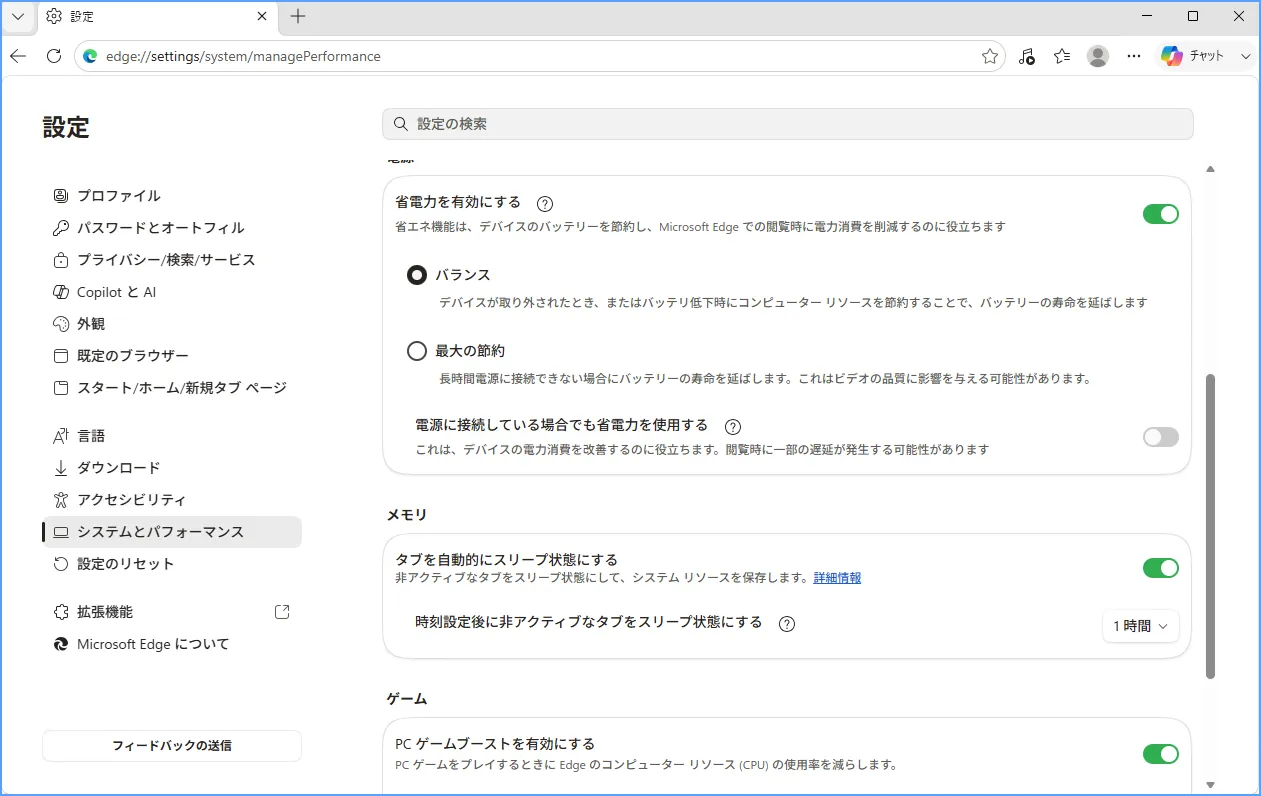Screen dimensions: 1261x796
Task: Click external link icon beside 拡張機能
Action: pos(282,611)
